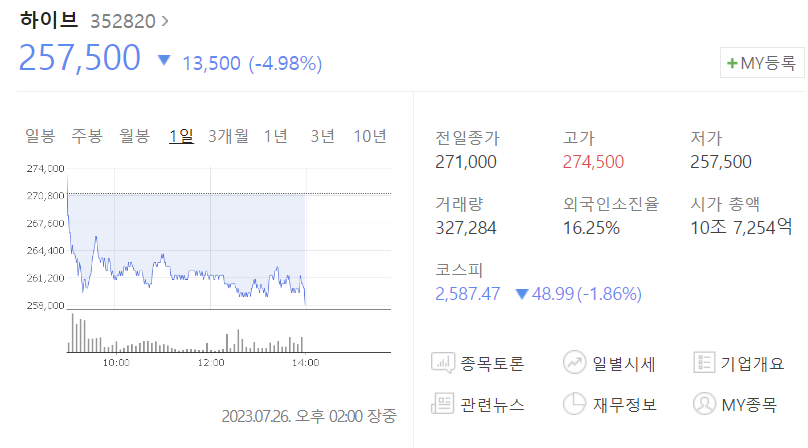This screenshot has height=448, width=808.
Task: Show the 1년 chart period
Action: 276,136
